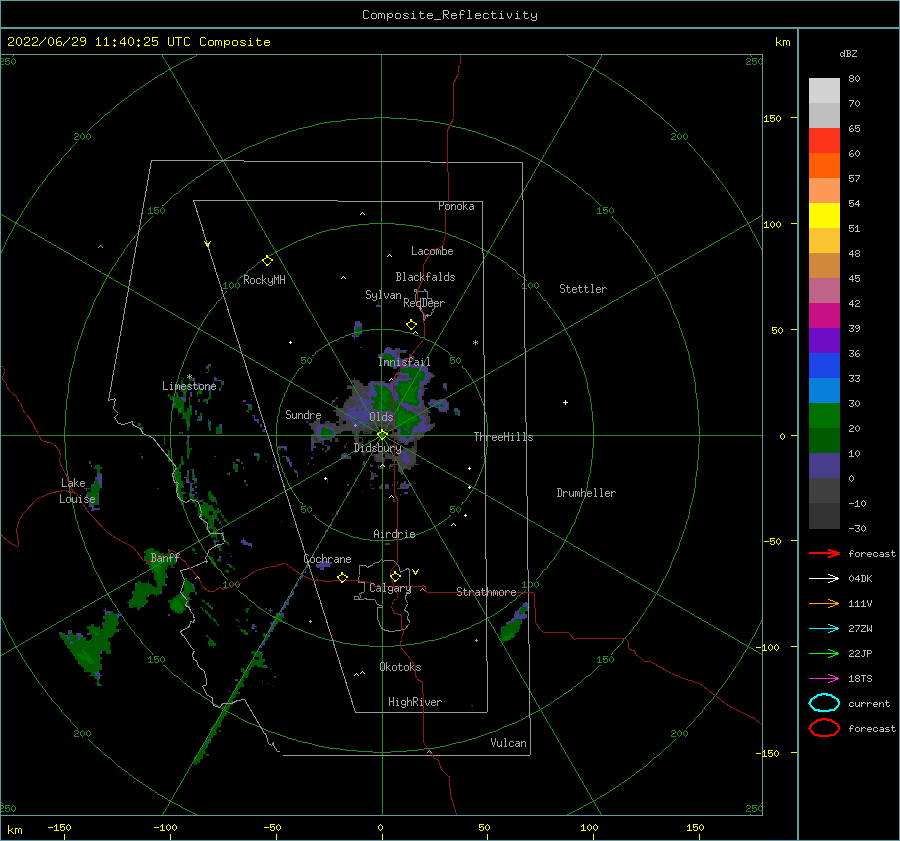
Task: Click the Limestone label
Action: point(189,386)
